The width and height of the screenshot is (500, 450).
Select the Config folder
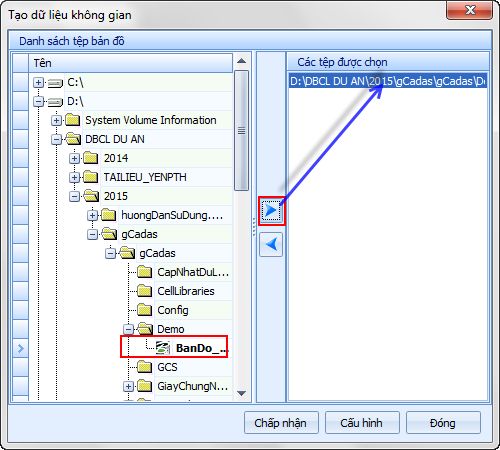173,310
